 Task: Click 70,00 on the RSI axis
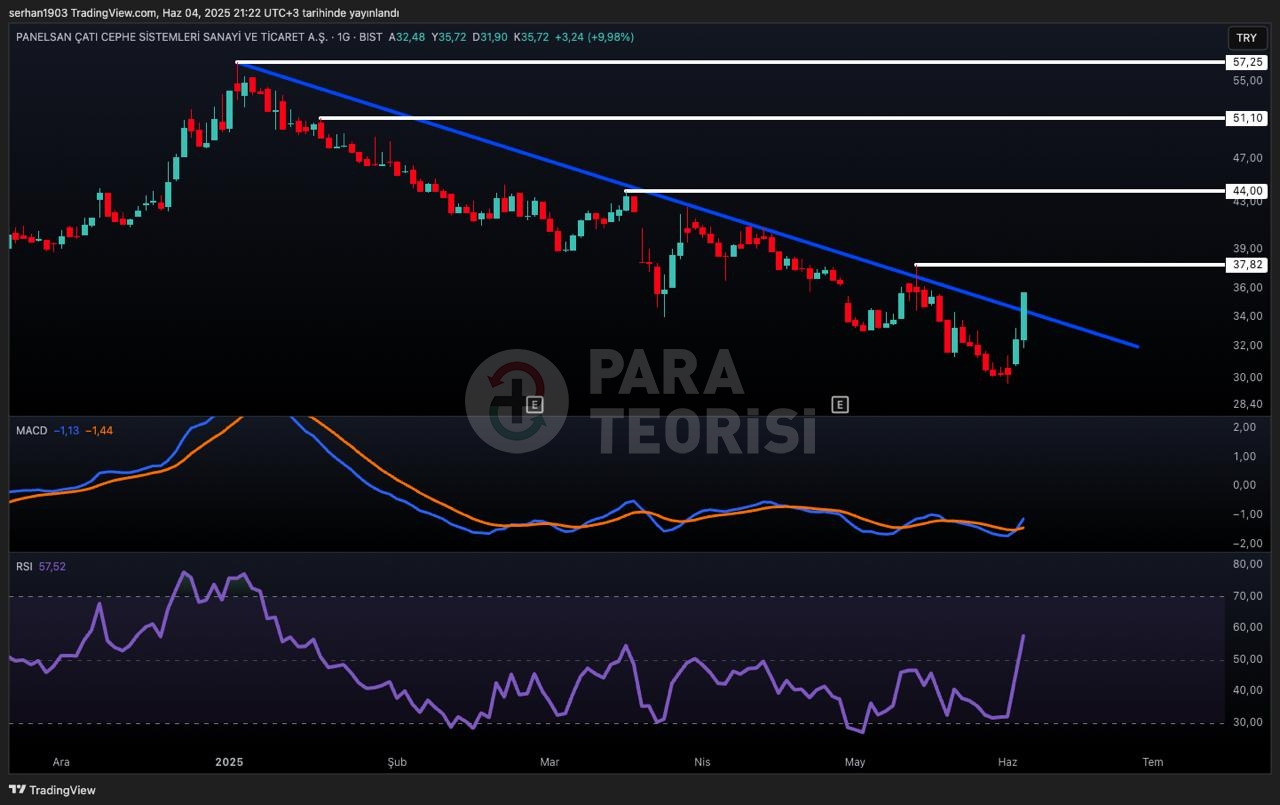click(1247, 596)
